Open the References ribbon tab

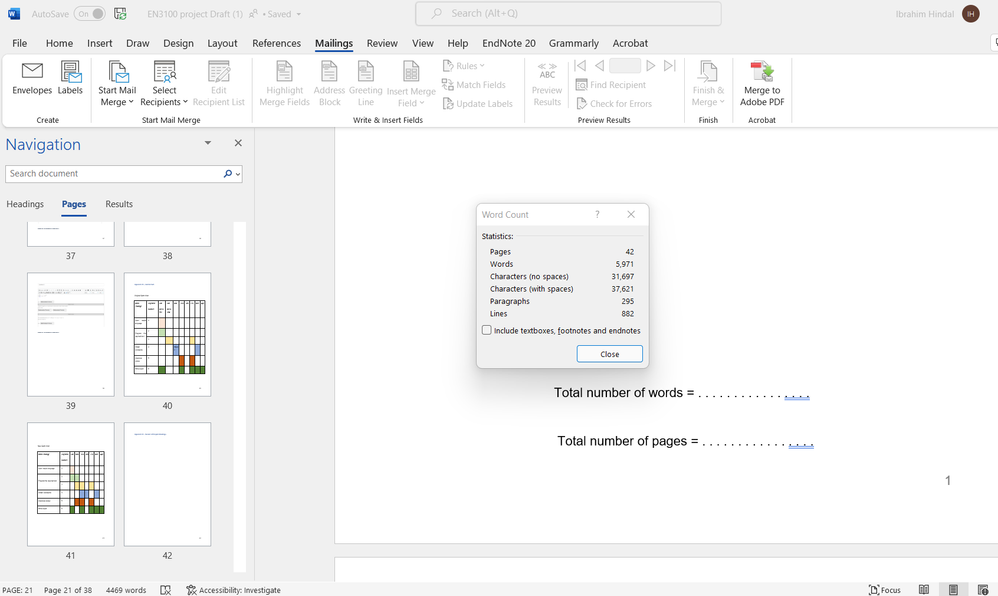point(276,43)
